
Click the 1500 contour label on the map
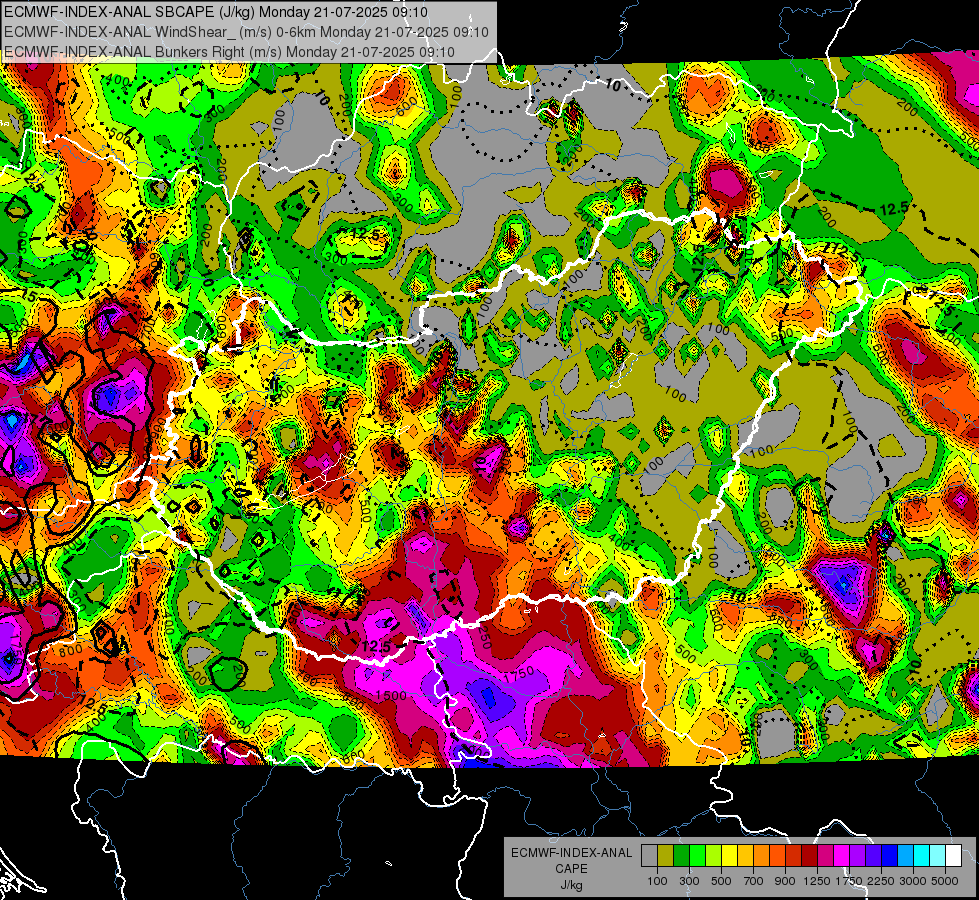[x=391, y=695]
